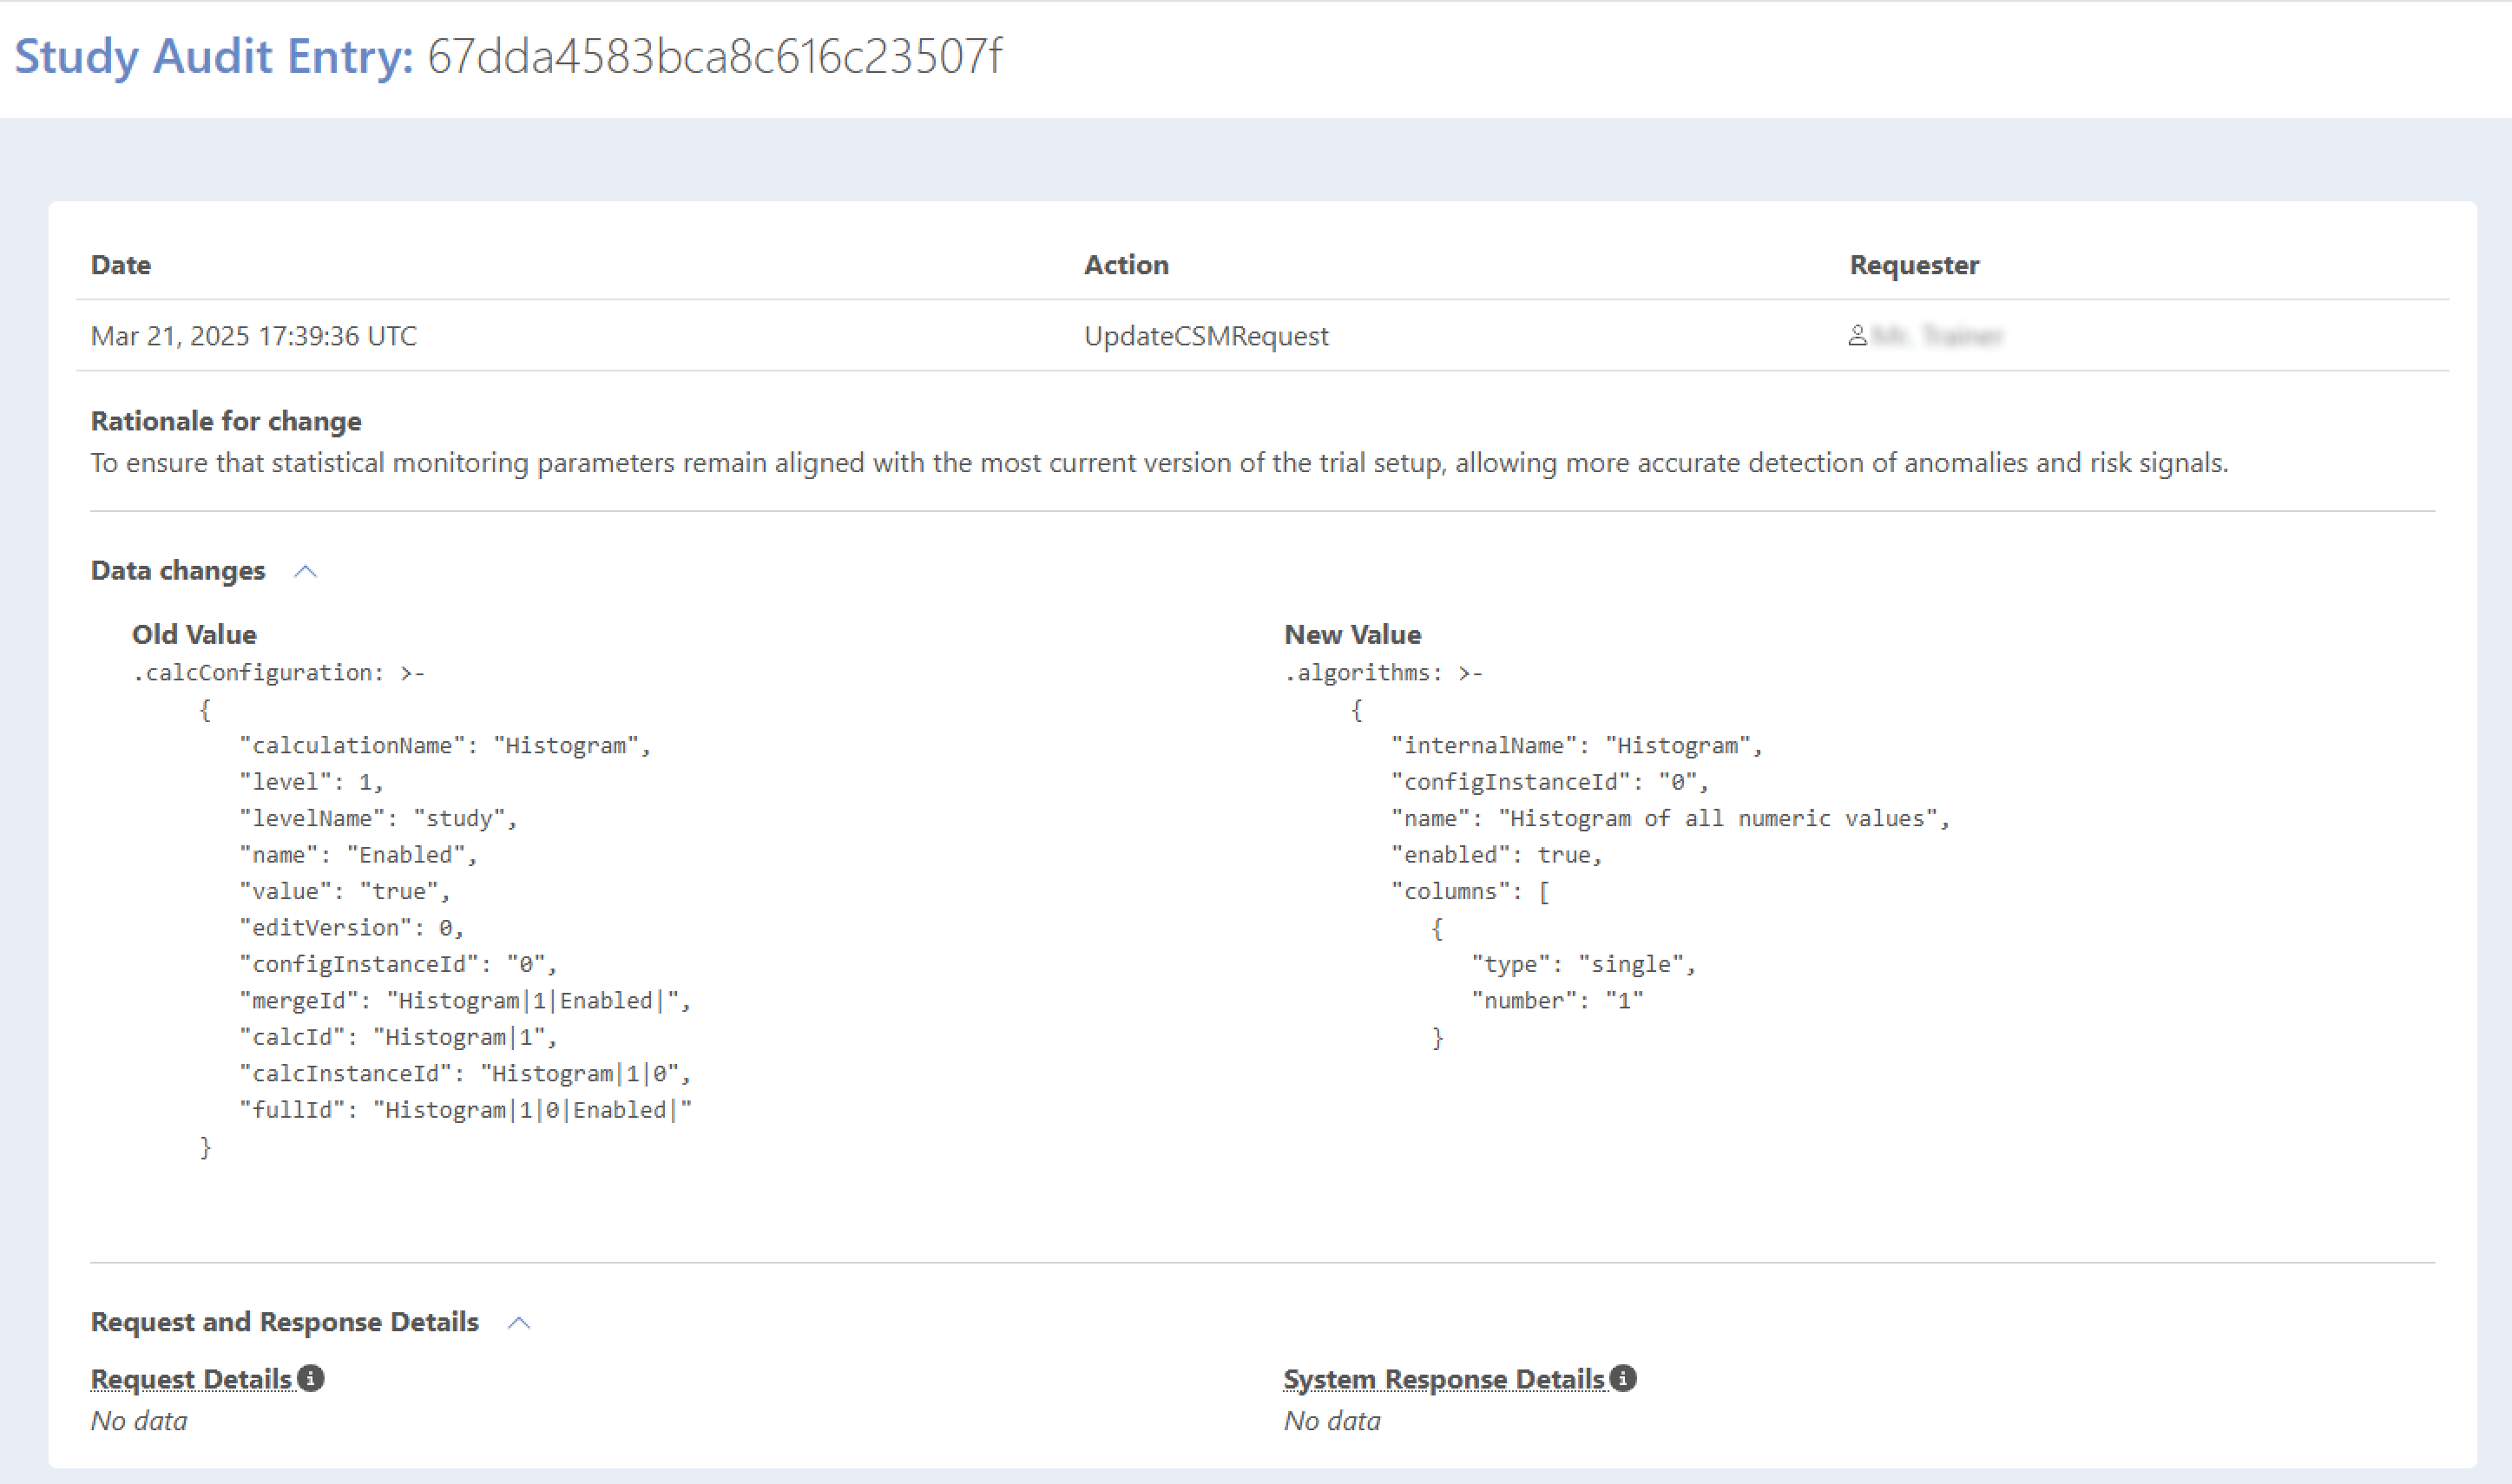Click the "number": "1" line
Viewport: 2512px width, 1484px height.
pos(1557,1001)
